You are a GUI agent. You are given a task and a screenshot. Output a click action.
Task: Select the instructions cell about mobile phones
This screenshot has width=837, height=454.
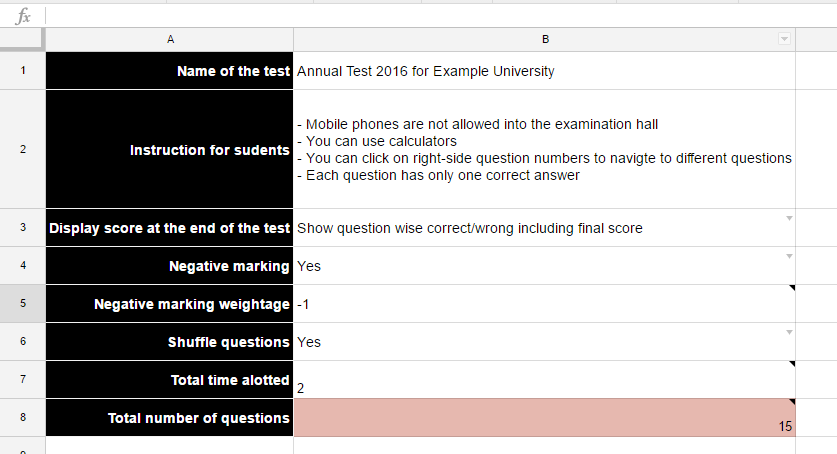(x=544, y=149)
